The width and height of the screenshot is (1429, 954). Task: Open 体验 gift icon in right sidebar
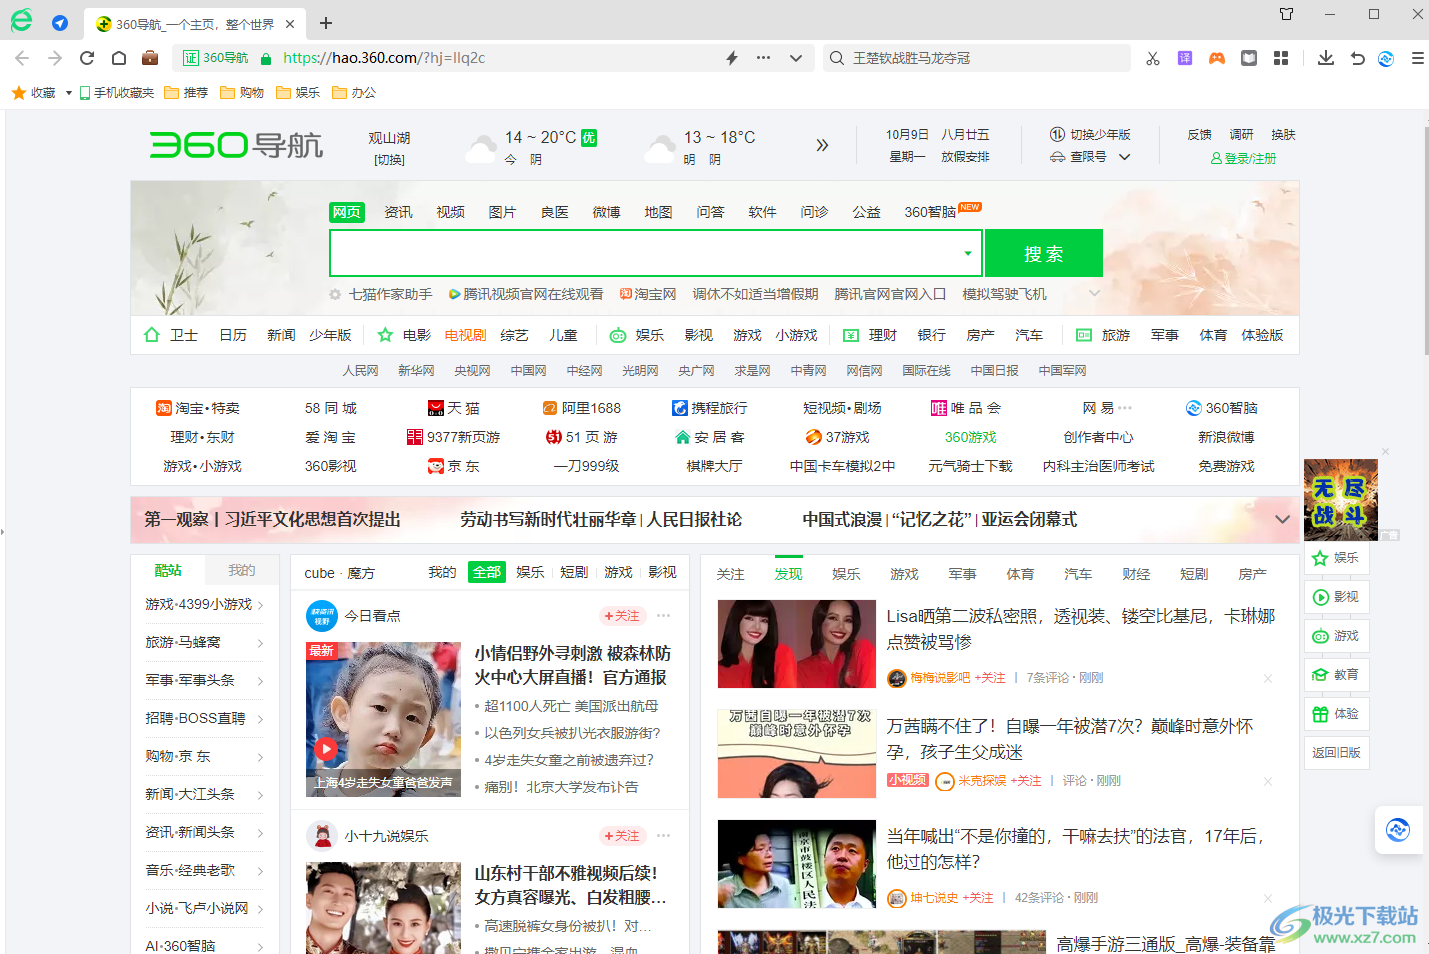click(x=1320, y=714)
